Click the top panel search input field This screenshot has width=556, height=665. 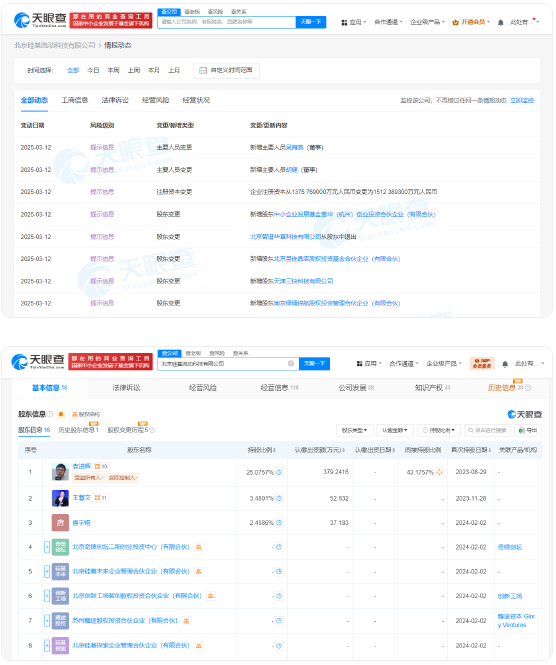click(x=226, y=22)
